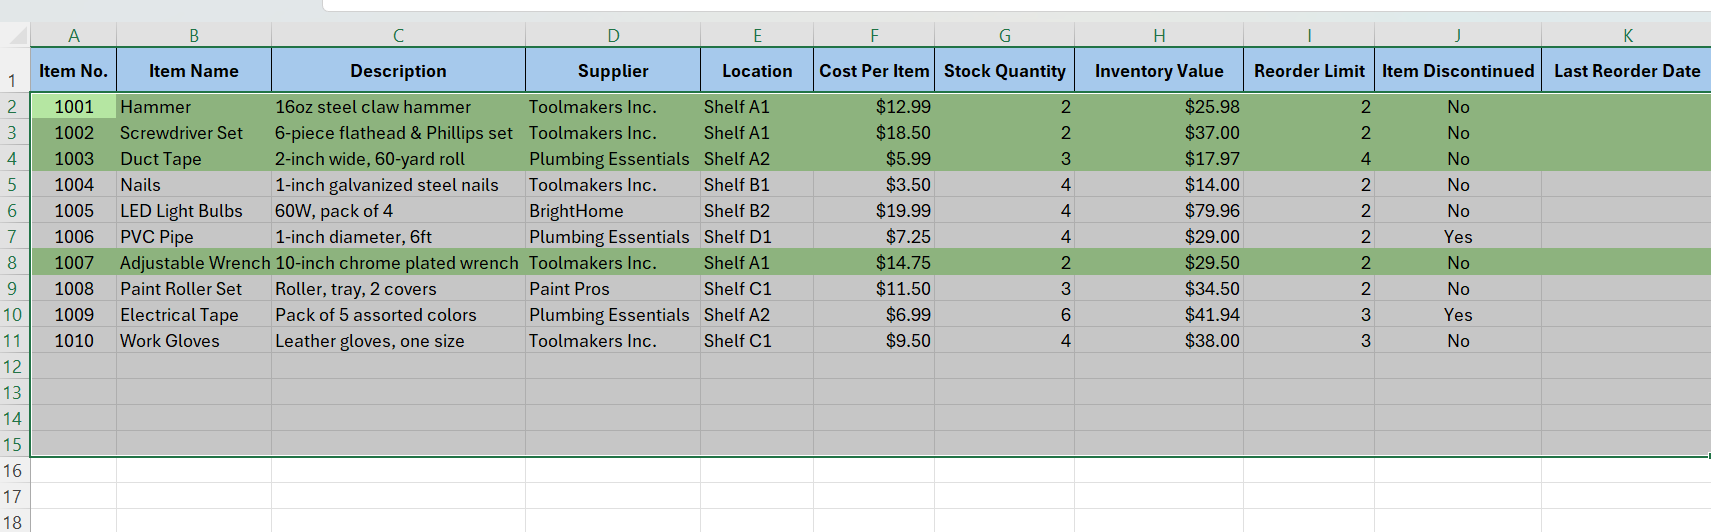Select column K header

(x=1627, y=36)
